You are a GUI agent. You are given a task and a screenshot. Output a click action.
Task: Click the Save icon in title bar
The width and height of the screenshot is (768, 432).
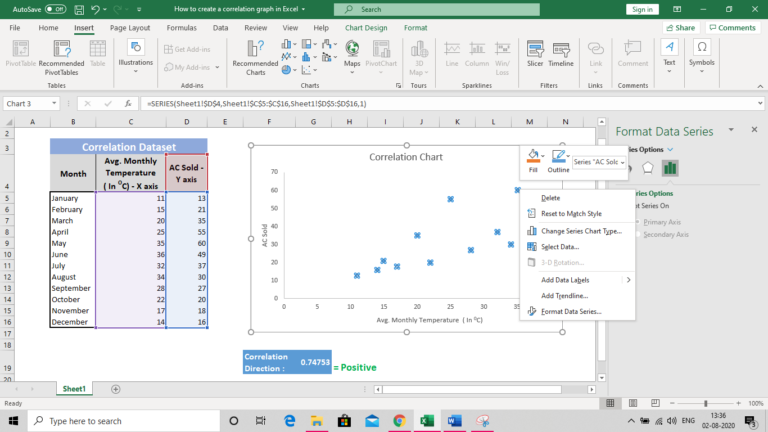pyautogui.click(x=79, y=9)
